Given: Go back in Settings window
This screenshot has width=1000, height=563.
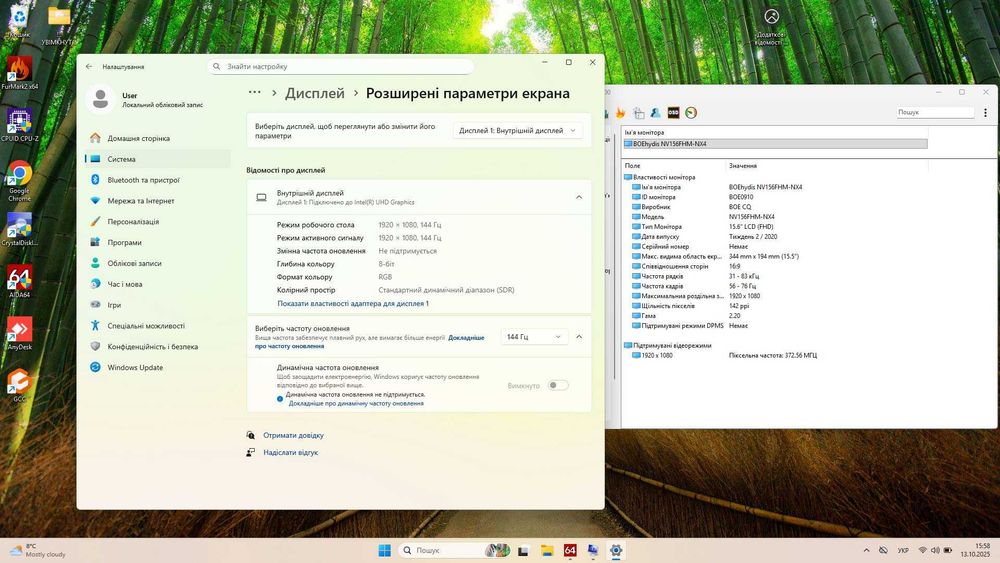Looking at the screenshot, I should [x=89, y=66].
